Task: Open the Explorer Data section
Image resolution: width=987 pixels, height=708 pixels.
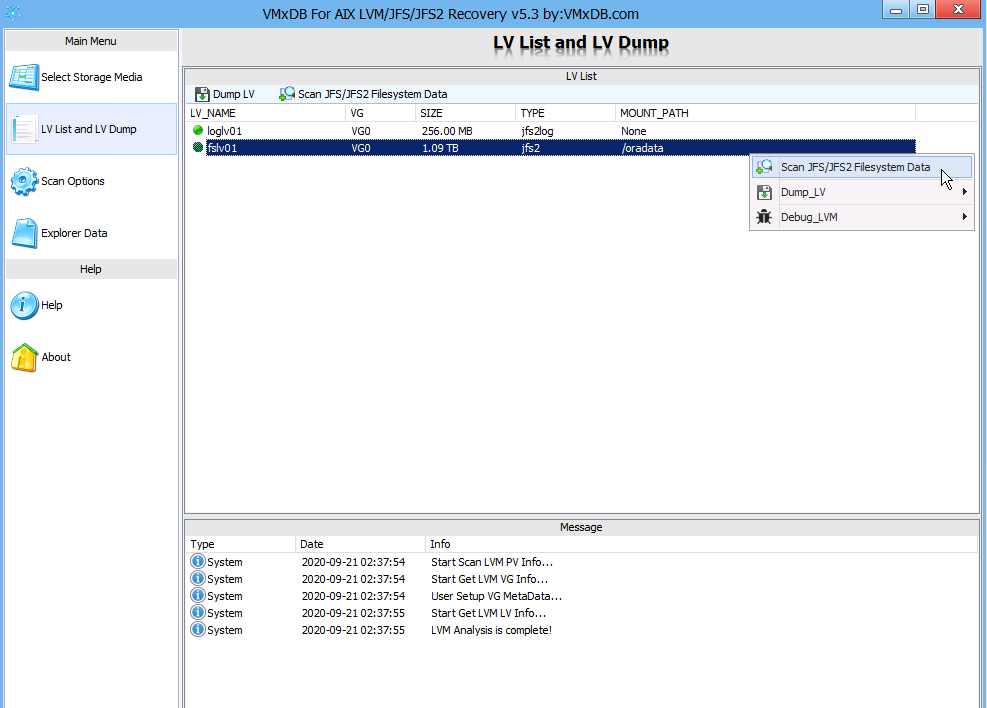Action: 91,233
